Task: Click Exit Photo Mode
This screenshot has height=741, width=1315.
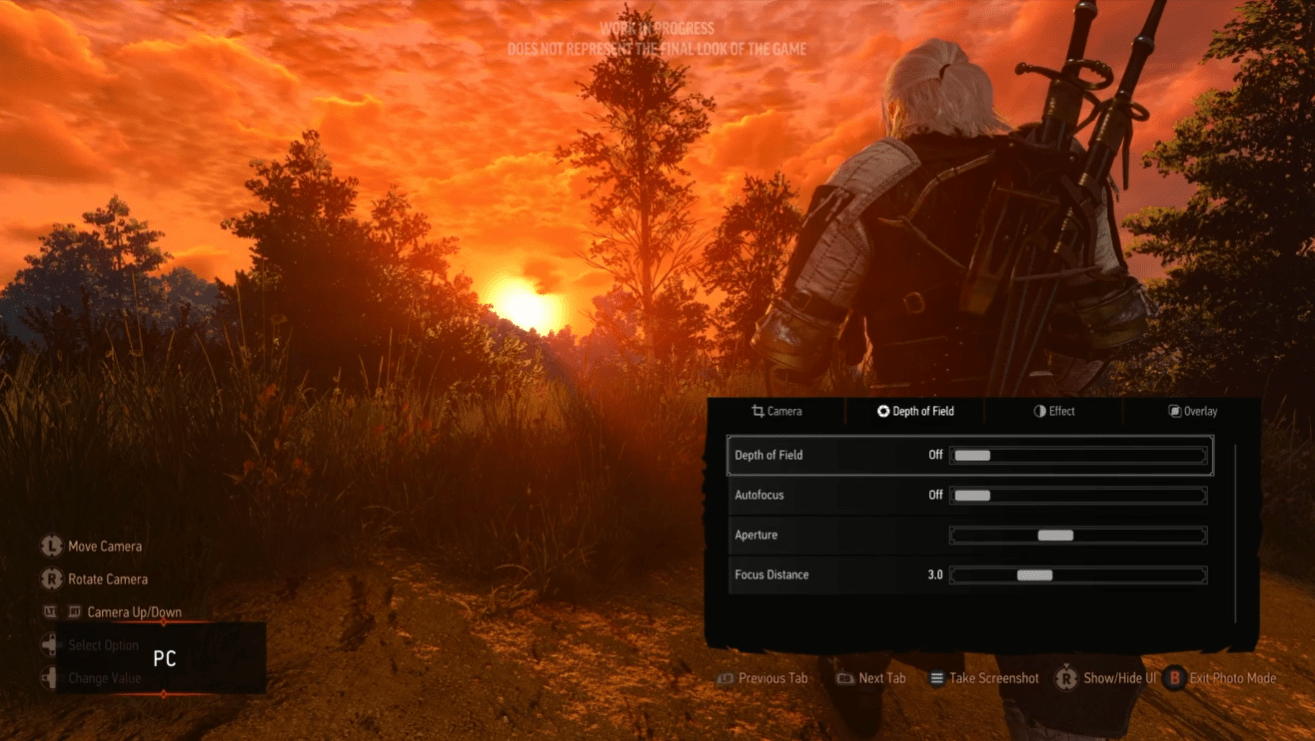Action: (1233, 678)
